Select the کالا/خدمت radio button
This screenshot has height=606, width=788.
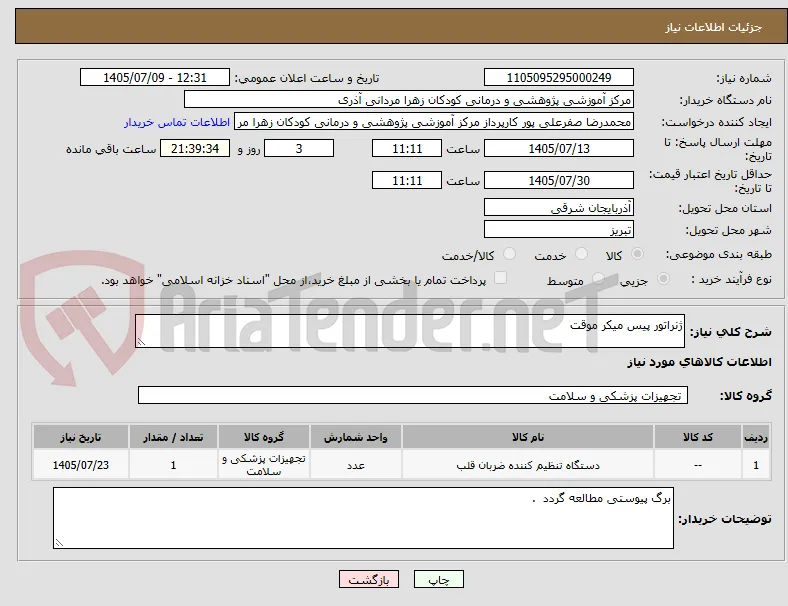coord(510,254)
